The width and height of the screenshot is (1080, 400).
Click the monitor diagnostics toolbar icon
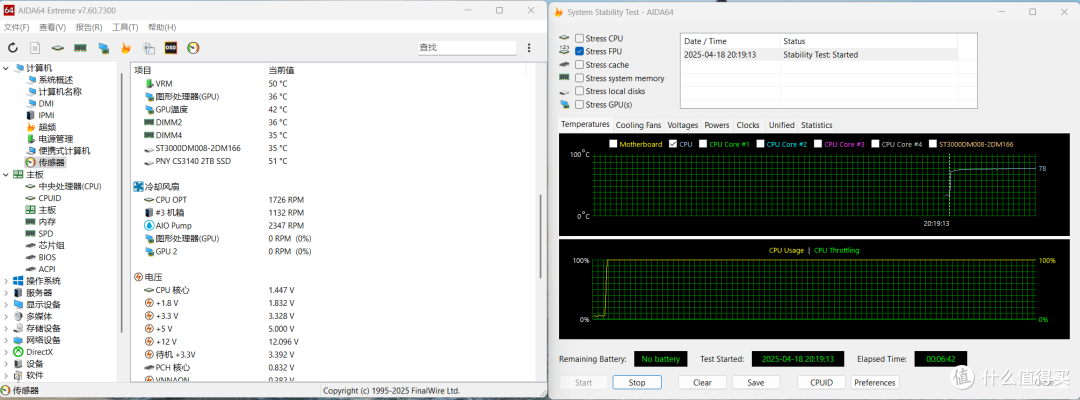point(103,48)
